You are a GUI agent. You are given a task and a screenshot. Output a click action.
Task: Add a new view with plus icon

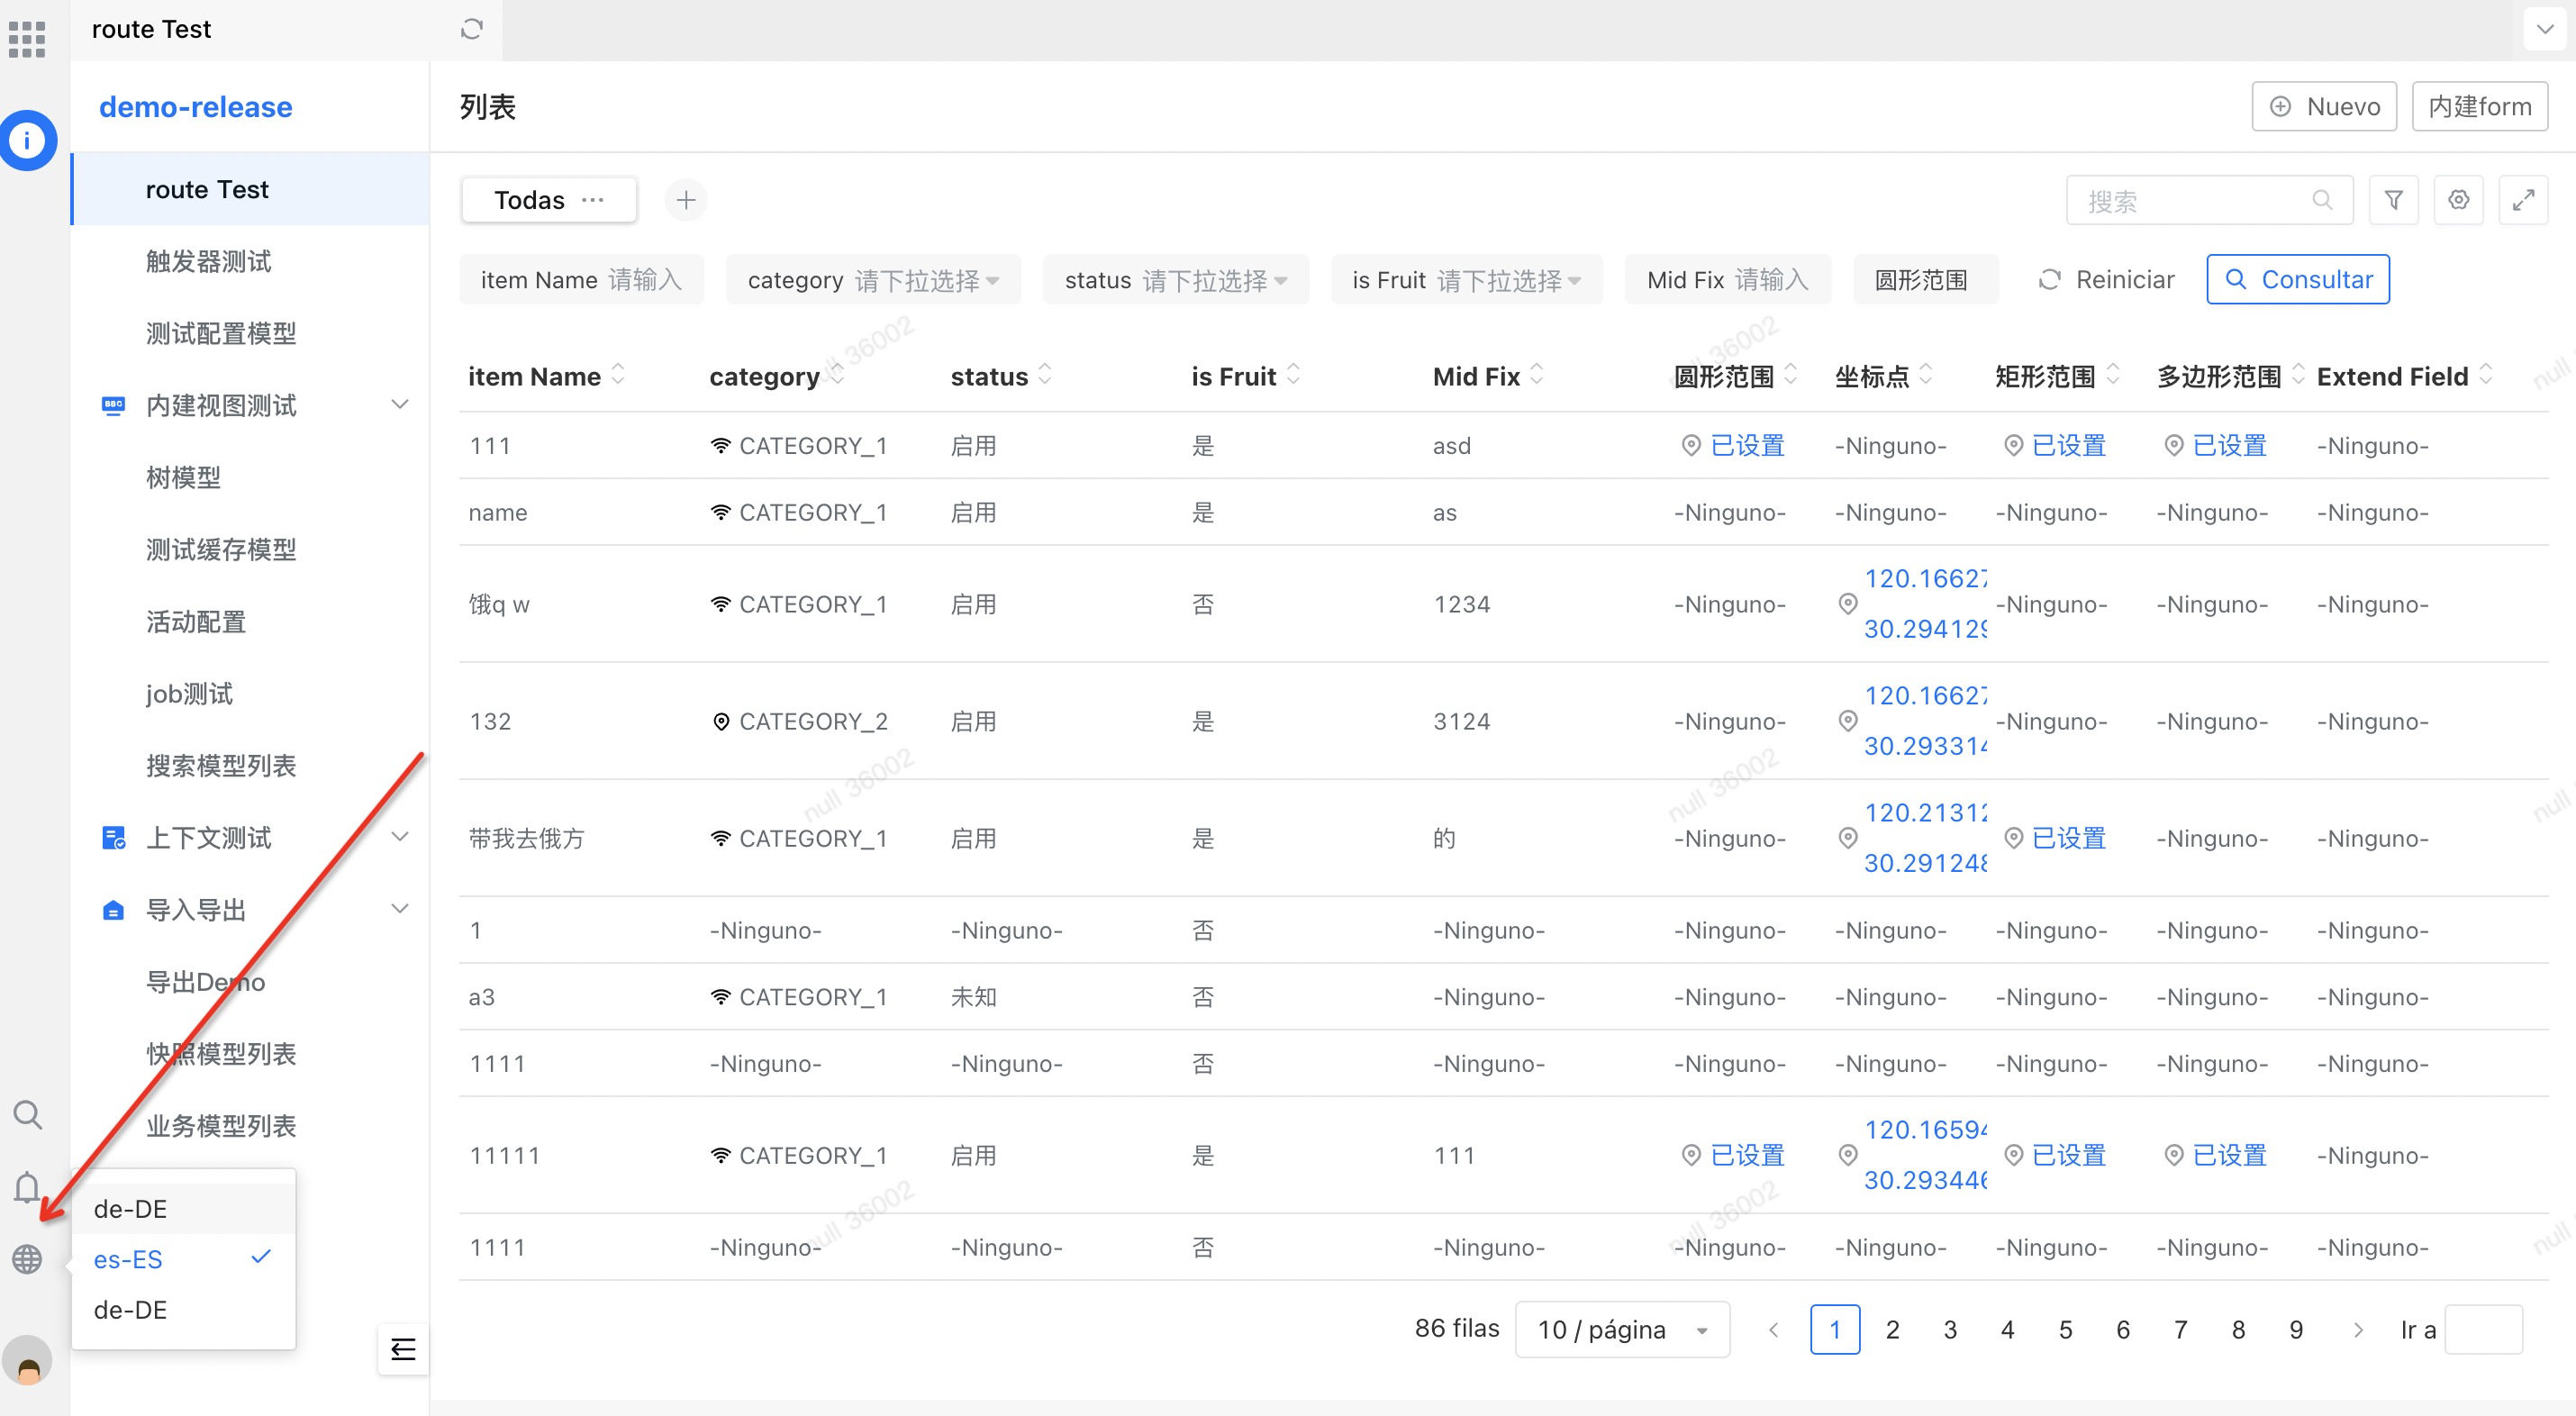click(686, 200)
